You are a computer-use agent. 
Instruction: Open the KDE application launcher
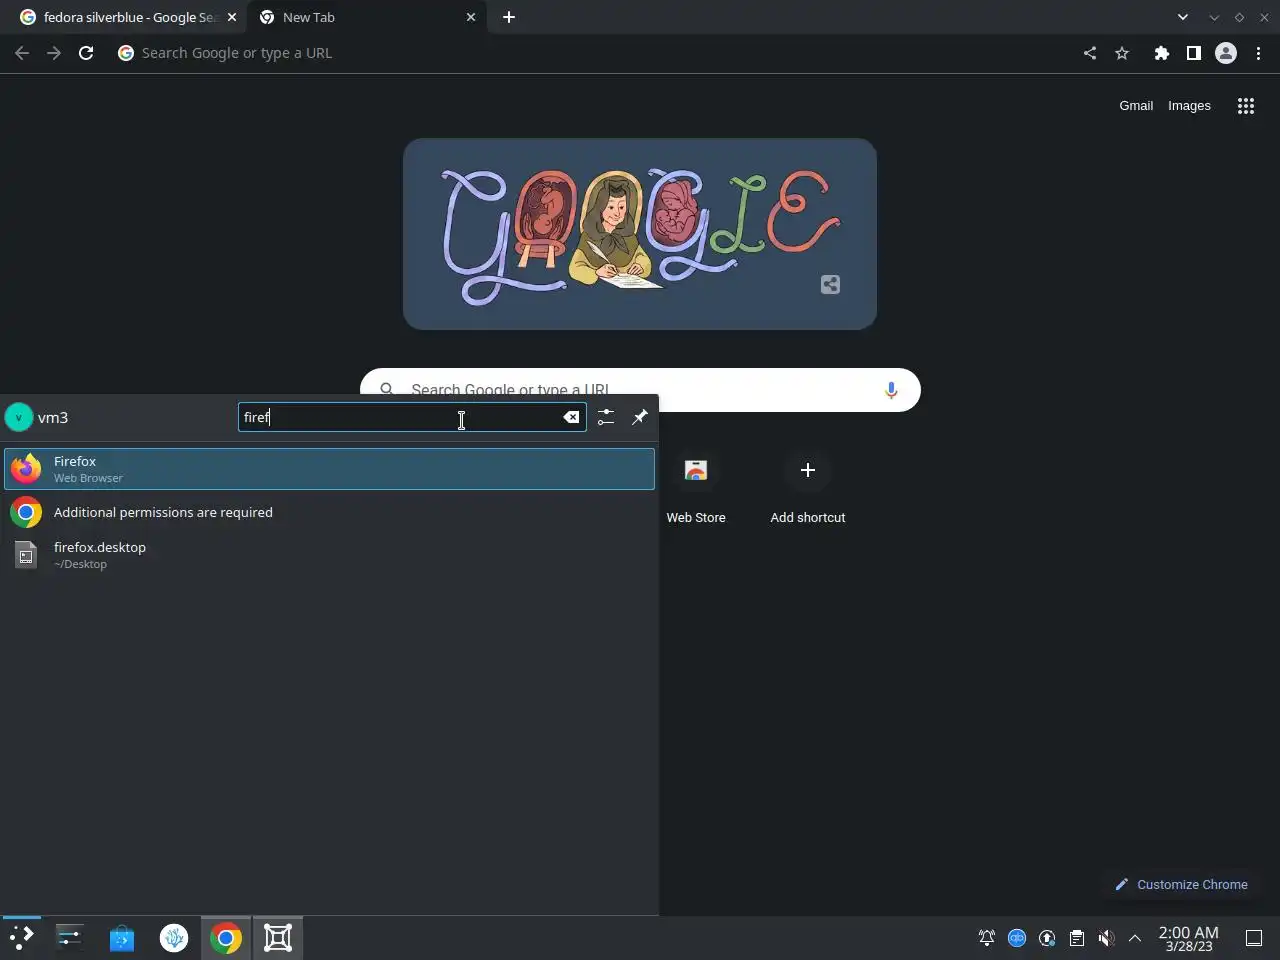click(22, 937)
